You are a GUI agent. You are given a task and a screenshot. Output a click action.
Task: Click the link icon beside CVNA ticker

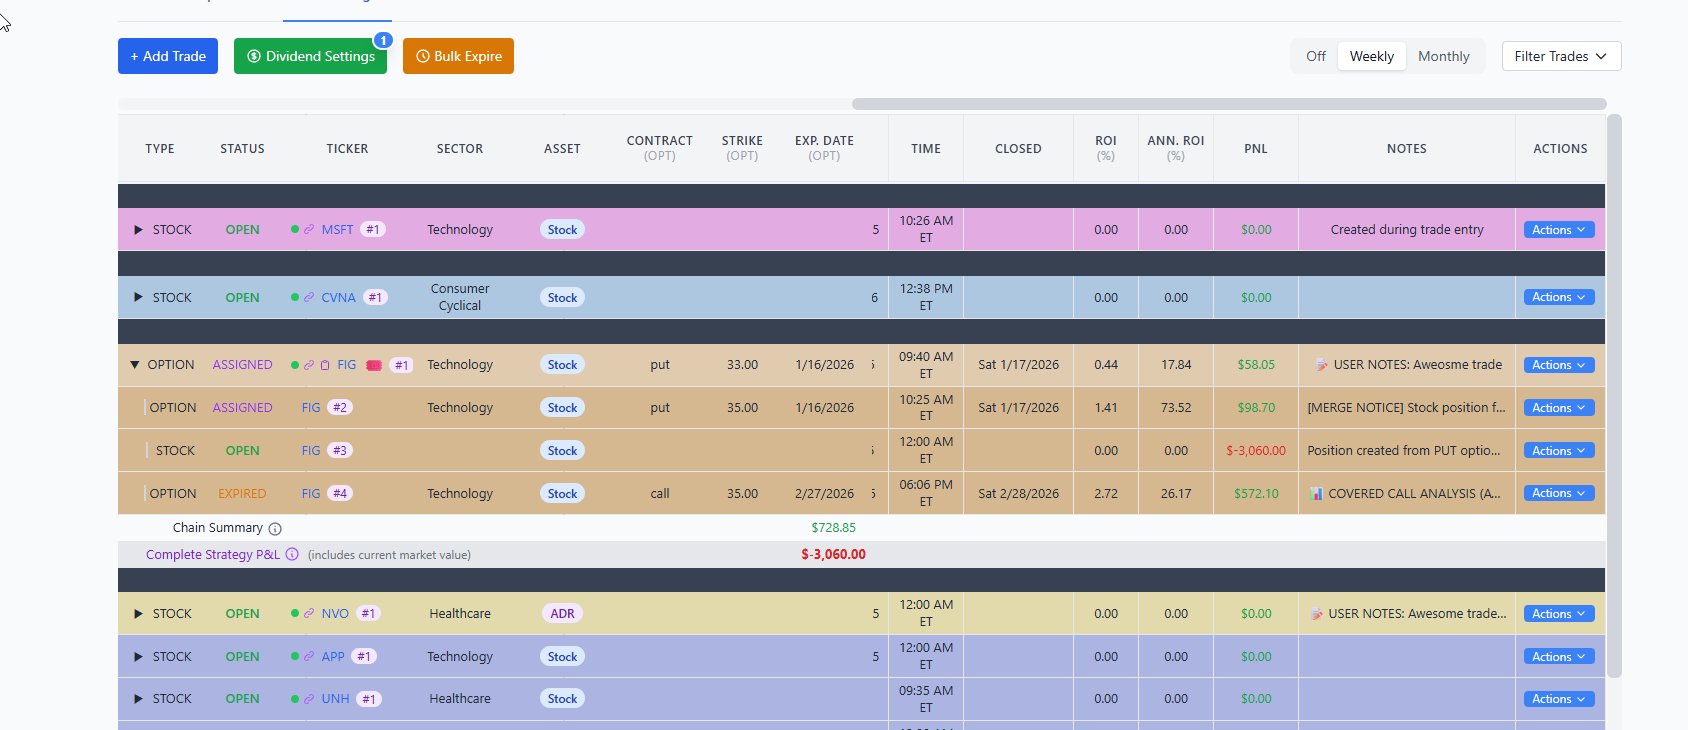(309, 298)
